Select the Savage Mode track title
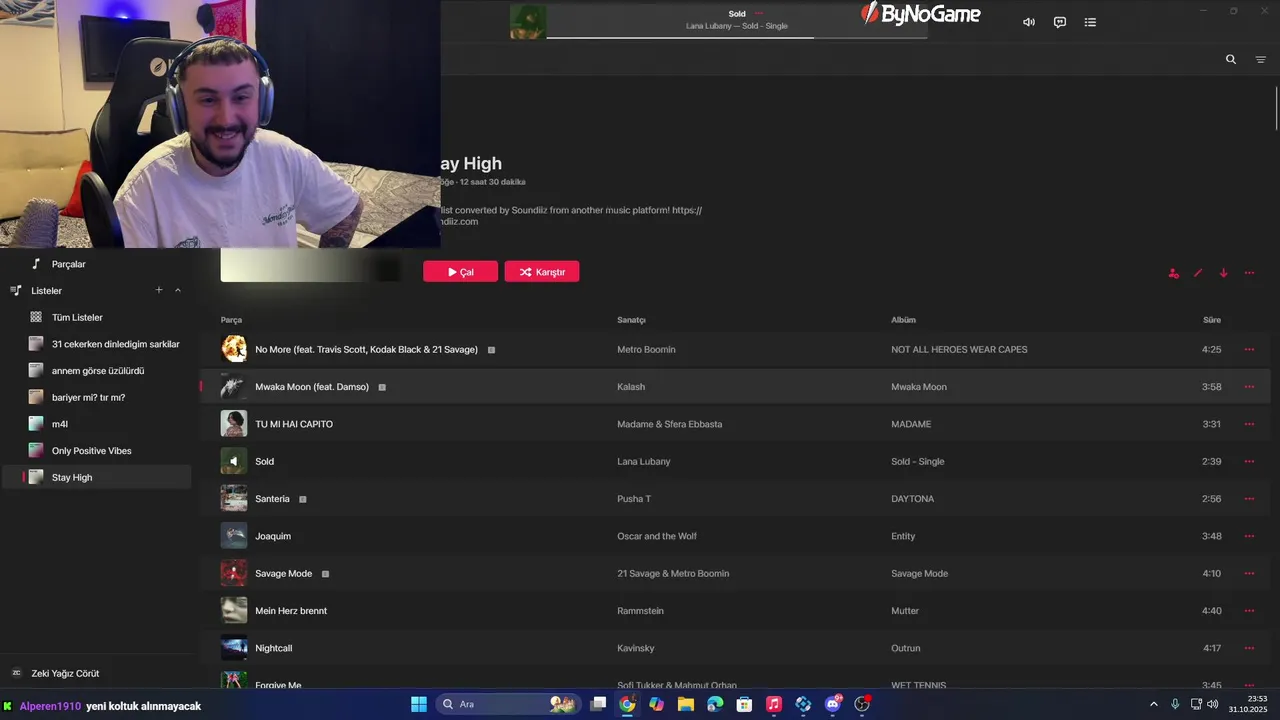 [284, 574]
